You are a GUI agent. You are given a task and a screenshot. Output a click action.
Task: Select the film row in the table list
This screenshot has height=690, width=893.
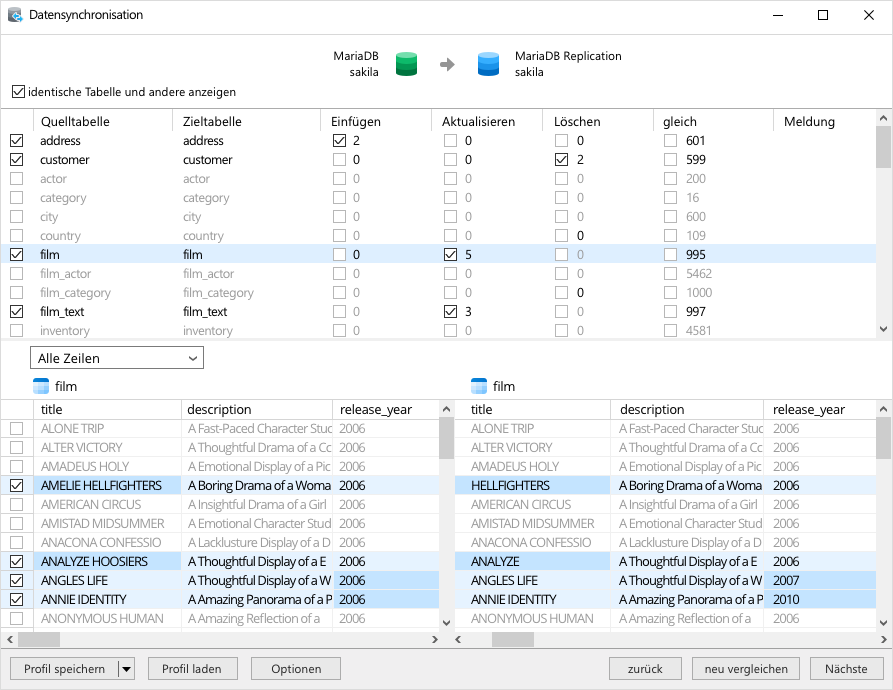click(439, 254)
